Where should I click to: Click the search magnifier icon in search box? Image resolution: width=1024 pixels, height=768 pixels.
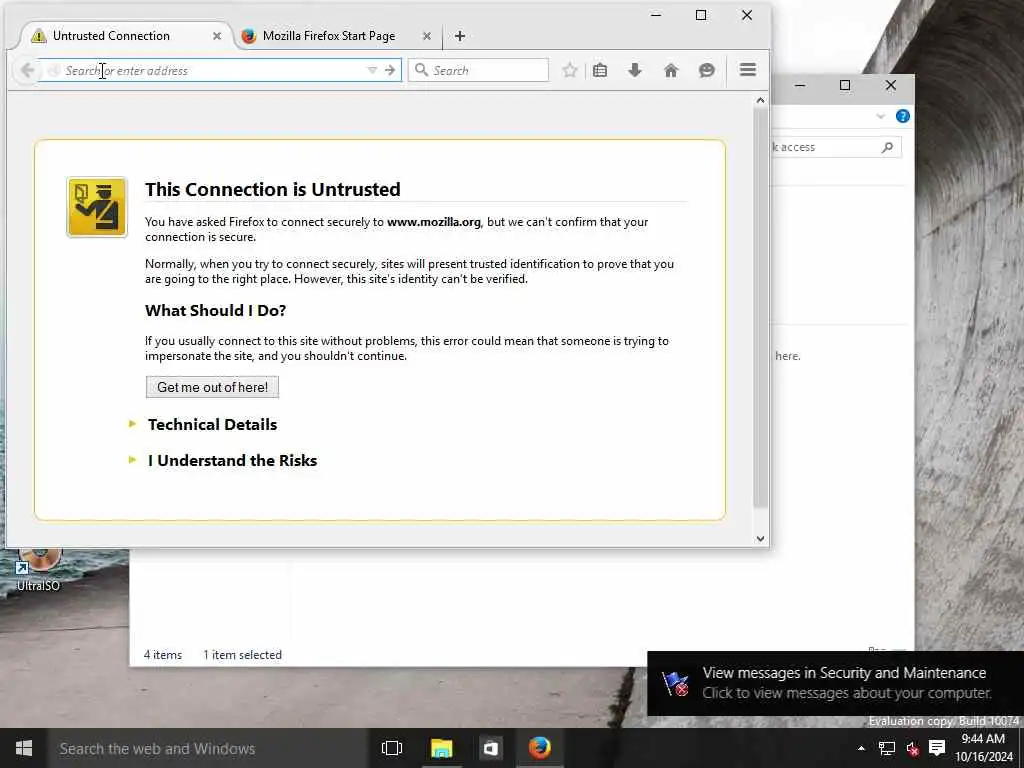[422, 70]
